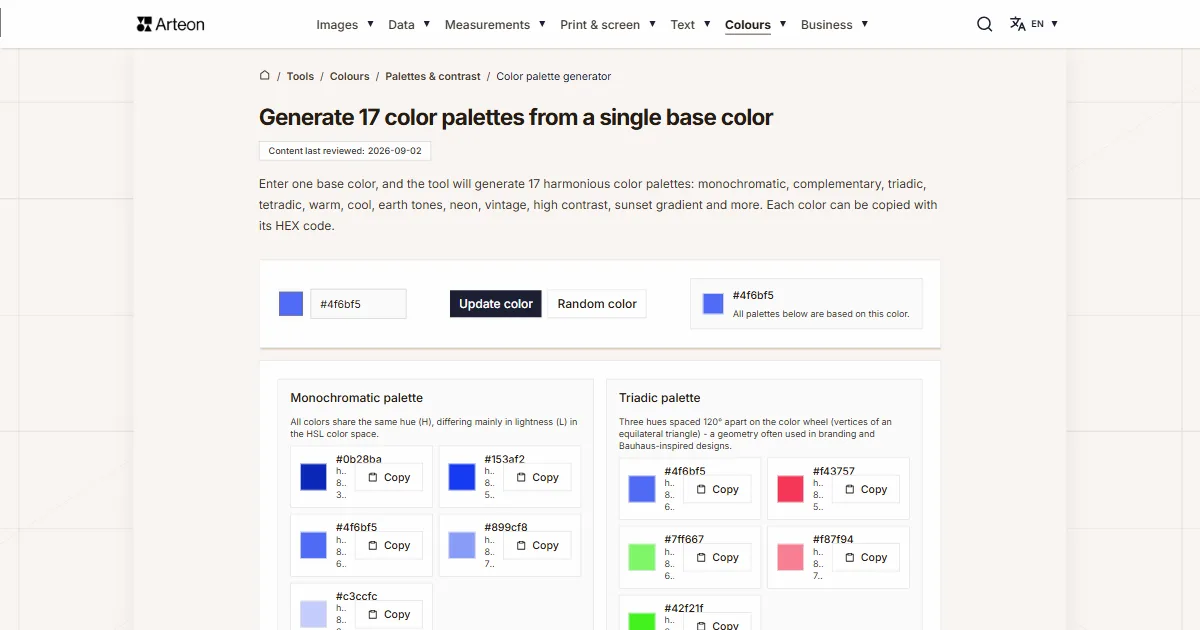1200x630 pixels.
Task: Click the #f87f94 pink swatch
Action: (791, 557)
